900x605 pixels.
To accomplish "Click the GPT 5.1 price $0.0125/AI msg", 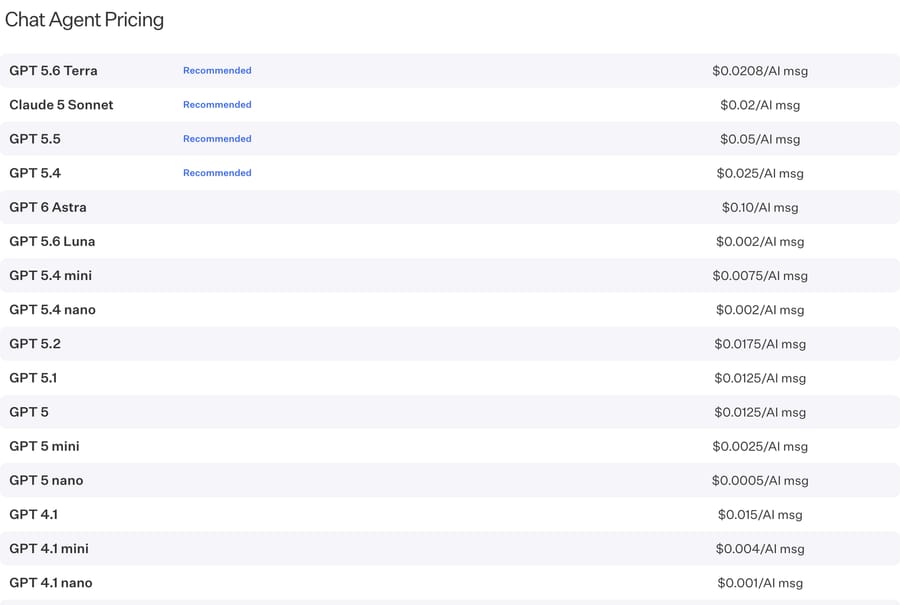I will (760, 378).
